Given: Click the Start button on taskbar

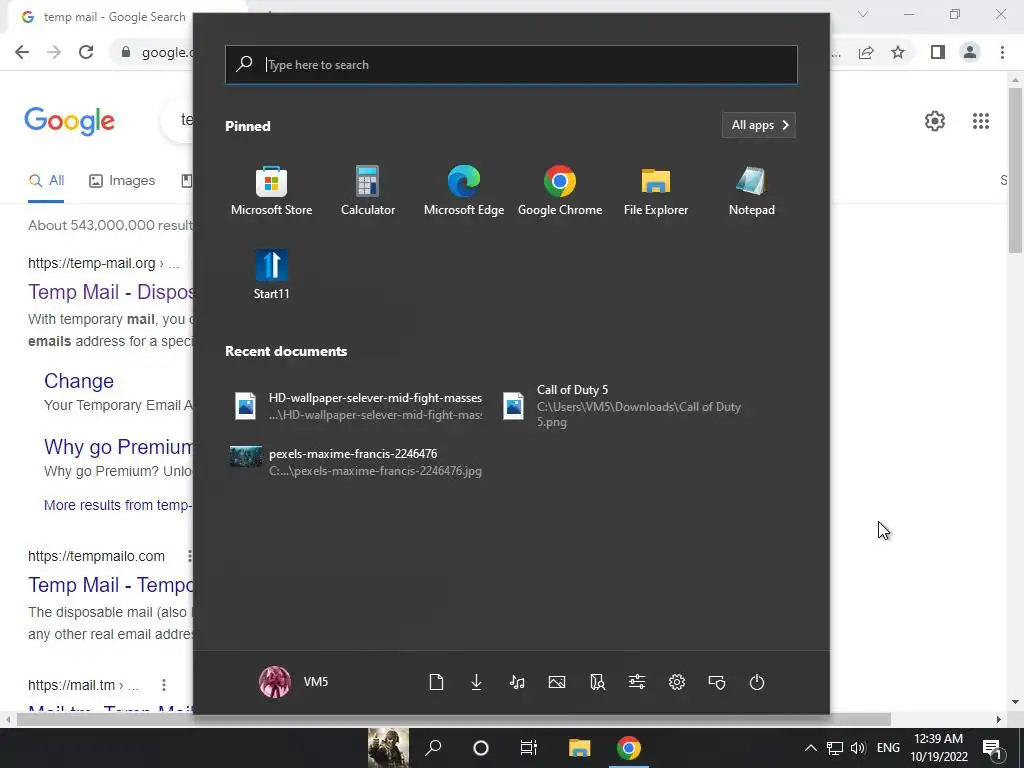Looking at the screenshot, I should pos(388,748).
